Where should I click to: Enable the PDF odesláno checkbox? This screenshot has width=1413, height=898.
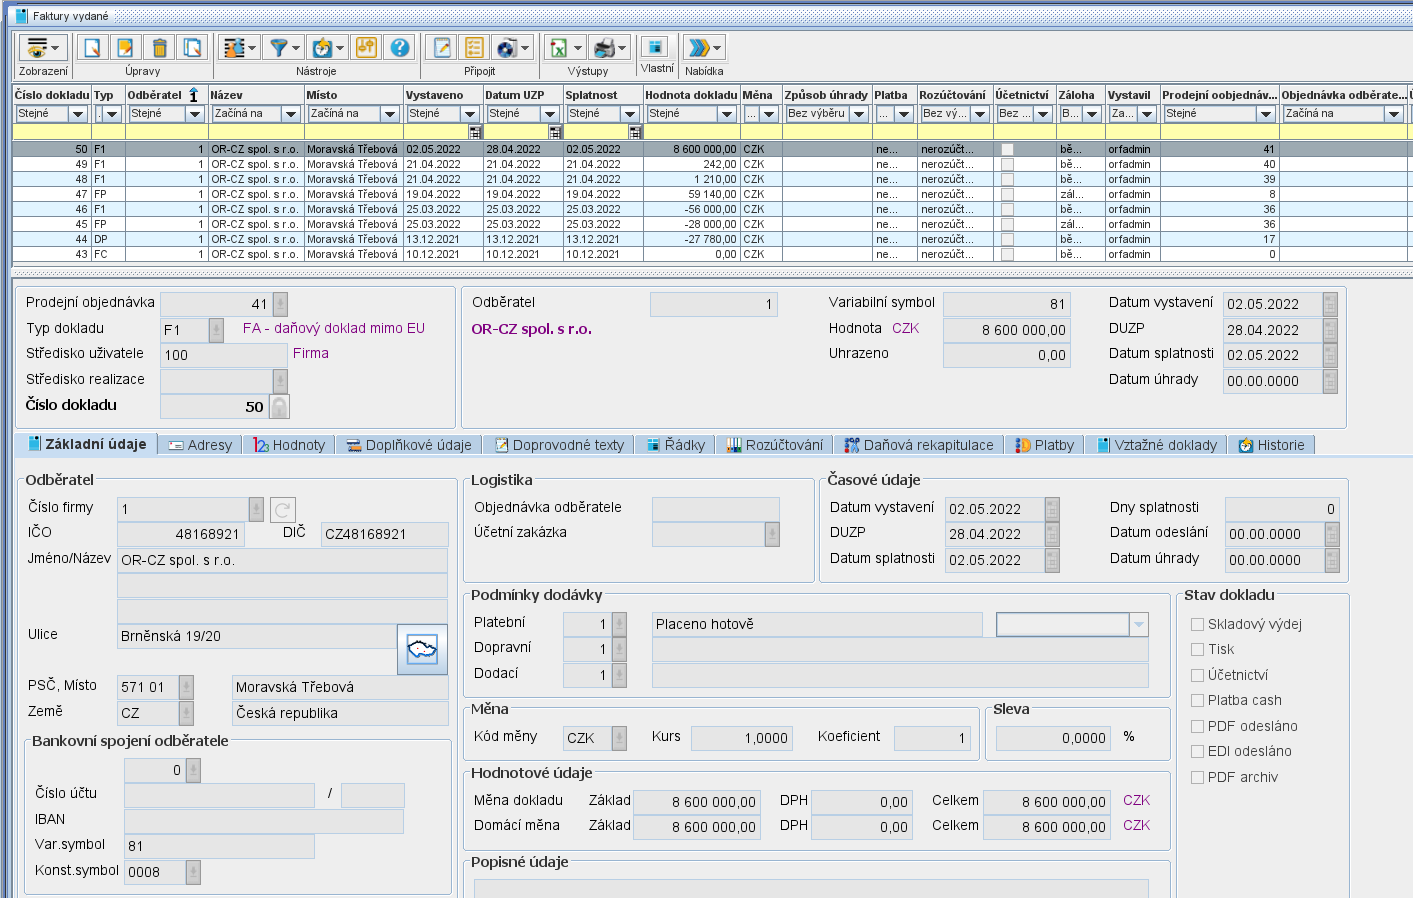1197,726
